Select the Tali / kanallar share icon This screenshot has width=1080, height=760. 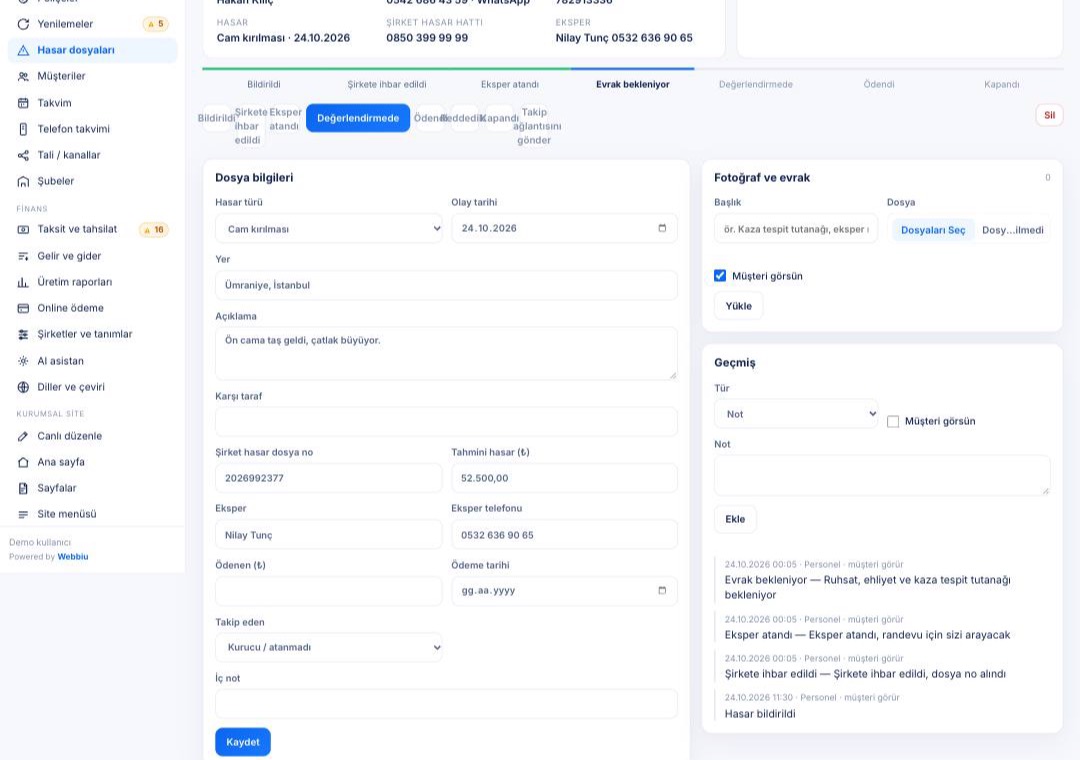point(23,155)
